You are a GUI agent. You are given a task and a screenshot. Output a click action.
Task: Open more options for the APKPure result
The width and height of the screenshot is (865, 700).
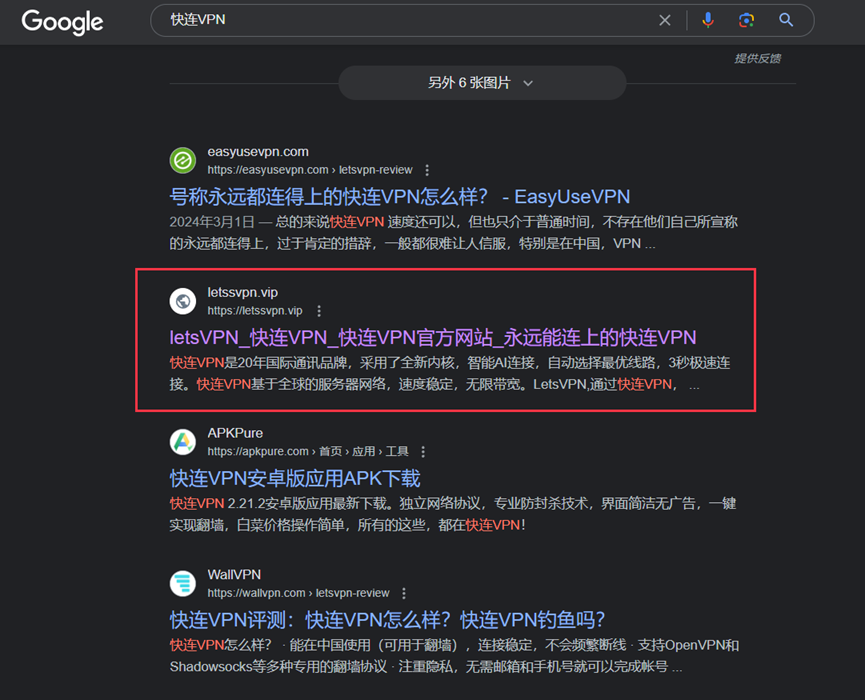[x=423, y=452]
